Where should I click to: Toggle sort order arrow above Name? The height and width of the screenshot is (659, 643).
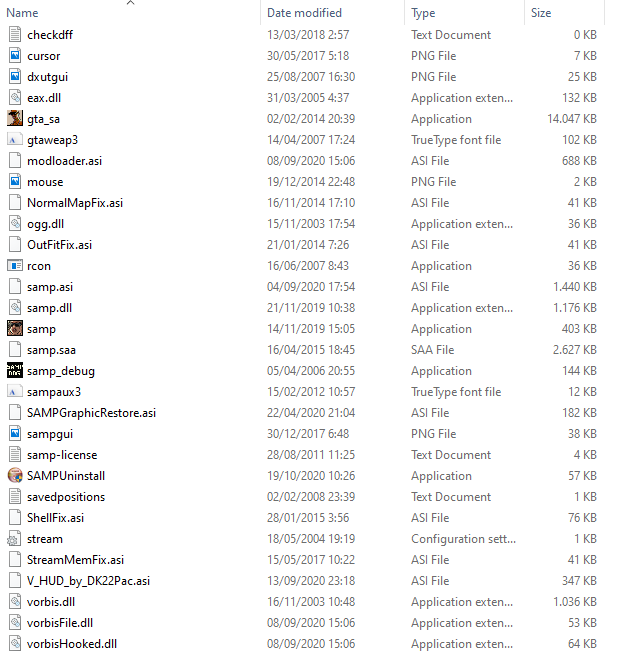point(130,3)
